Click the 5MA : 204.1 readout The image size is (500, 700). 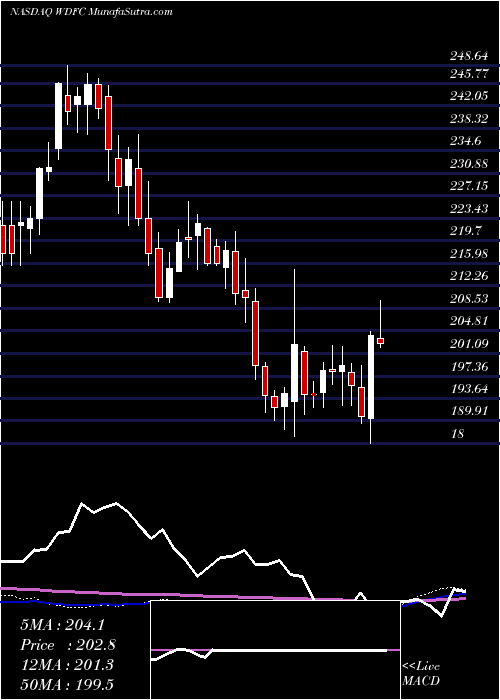(x=62, y=625)
